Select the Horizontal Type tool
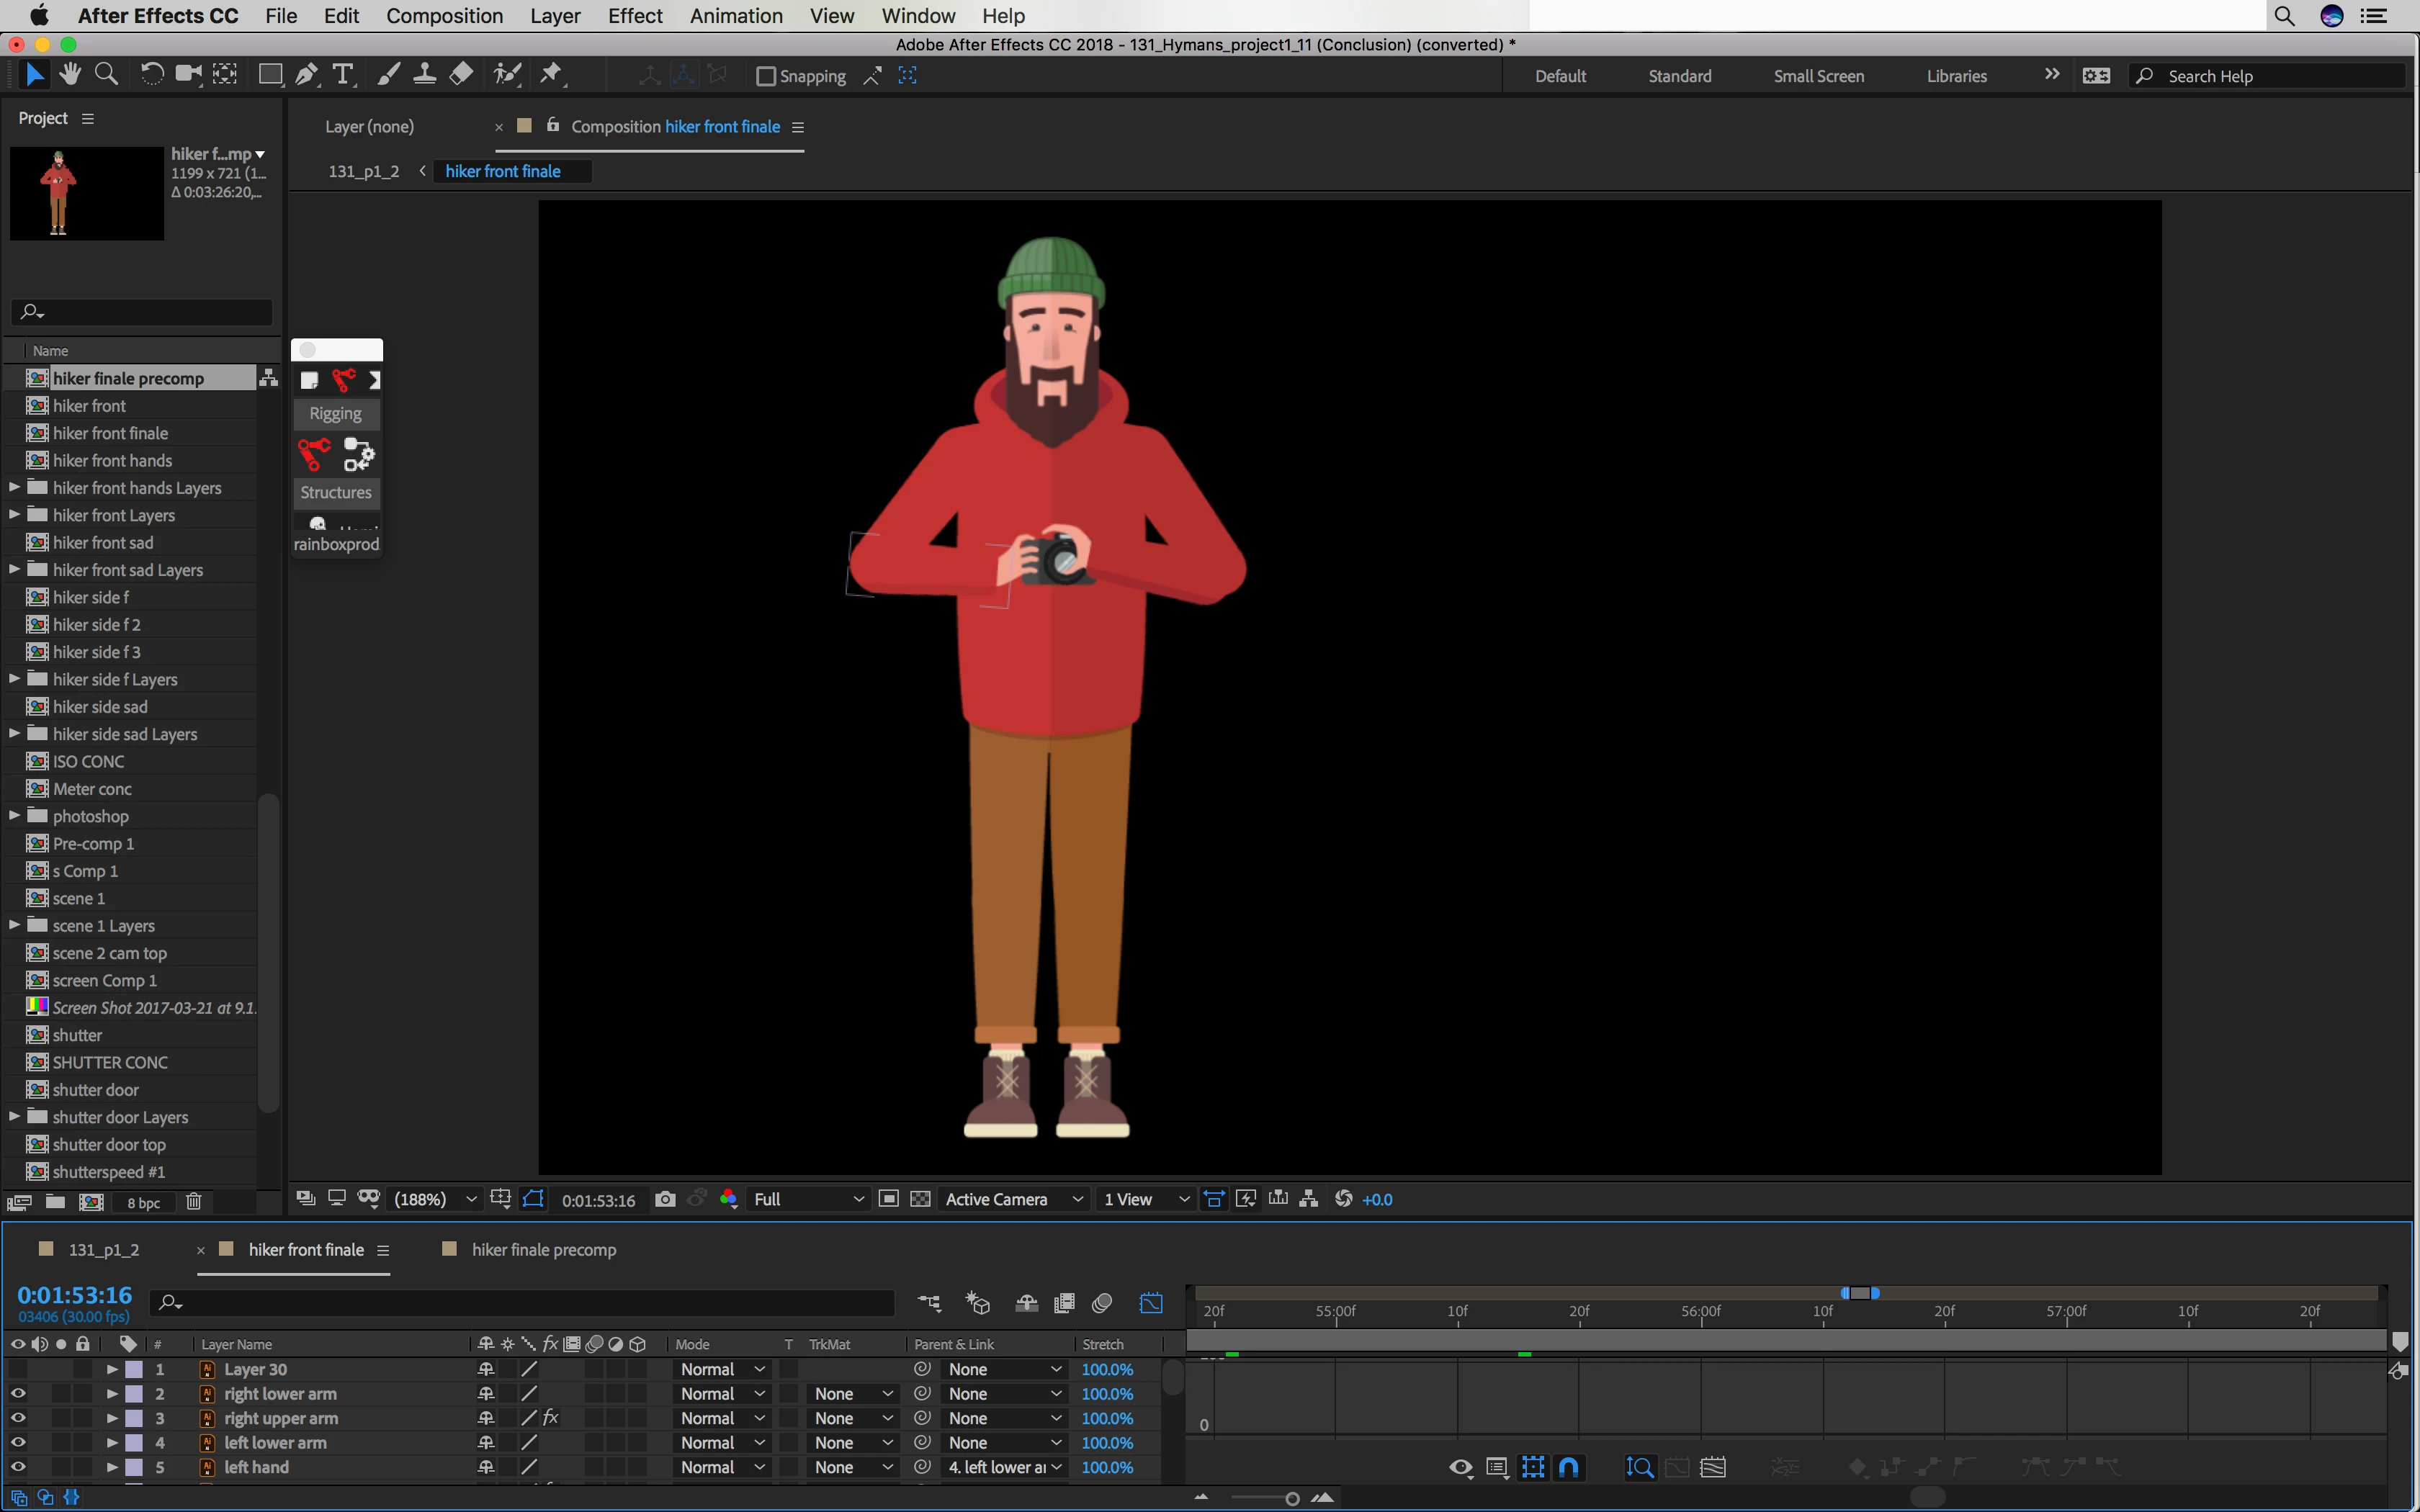 point(343,75)
